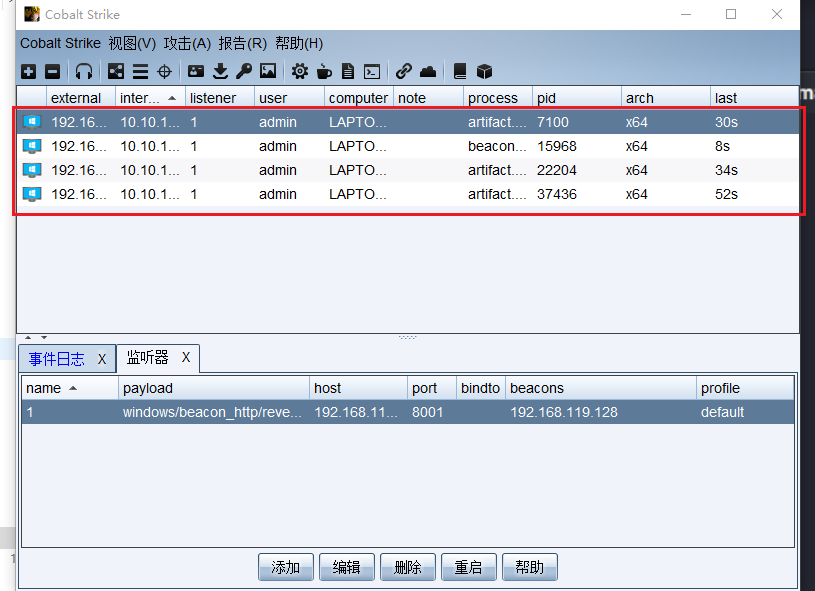Open the Cobalt Strike menu

click(x=60, y=43)
